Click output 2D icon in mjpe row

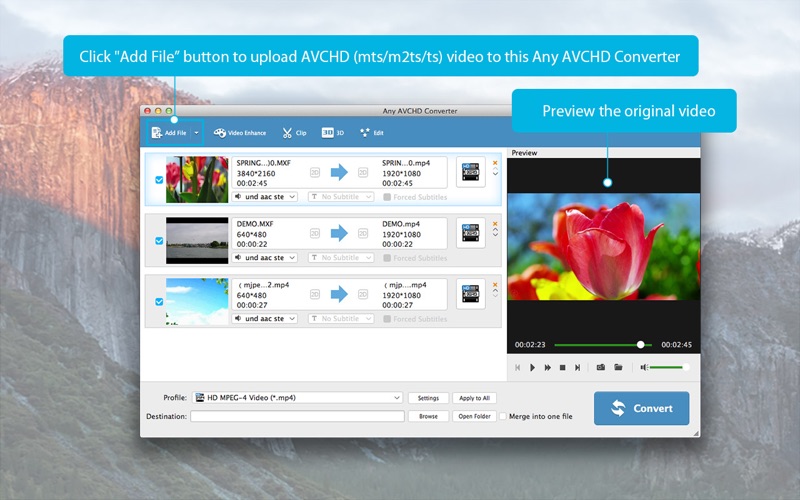click(363, 294)
